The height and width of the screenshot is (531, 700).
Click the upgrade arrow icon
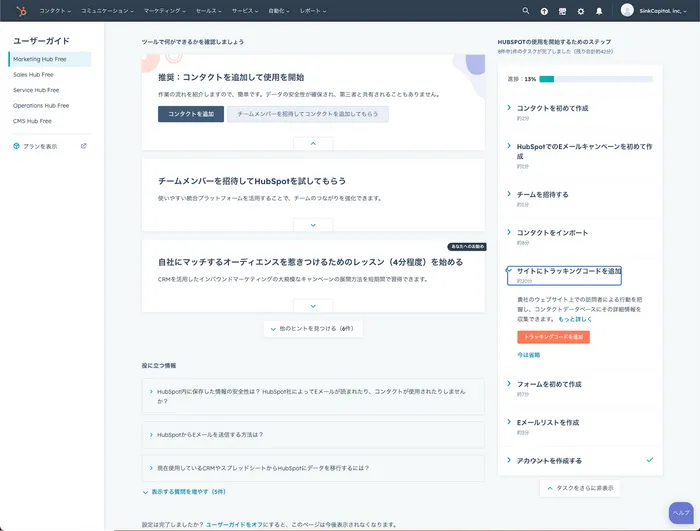point(544,11)
